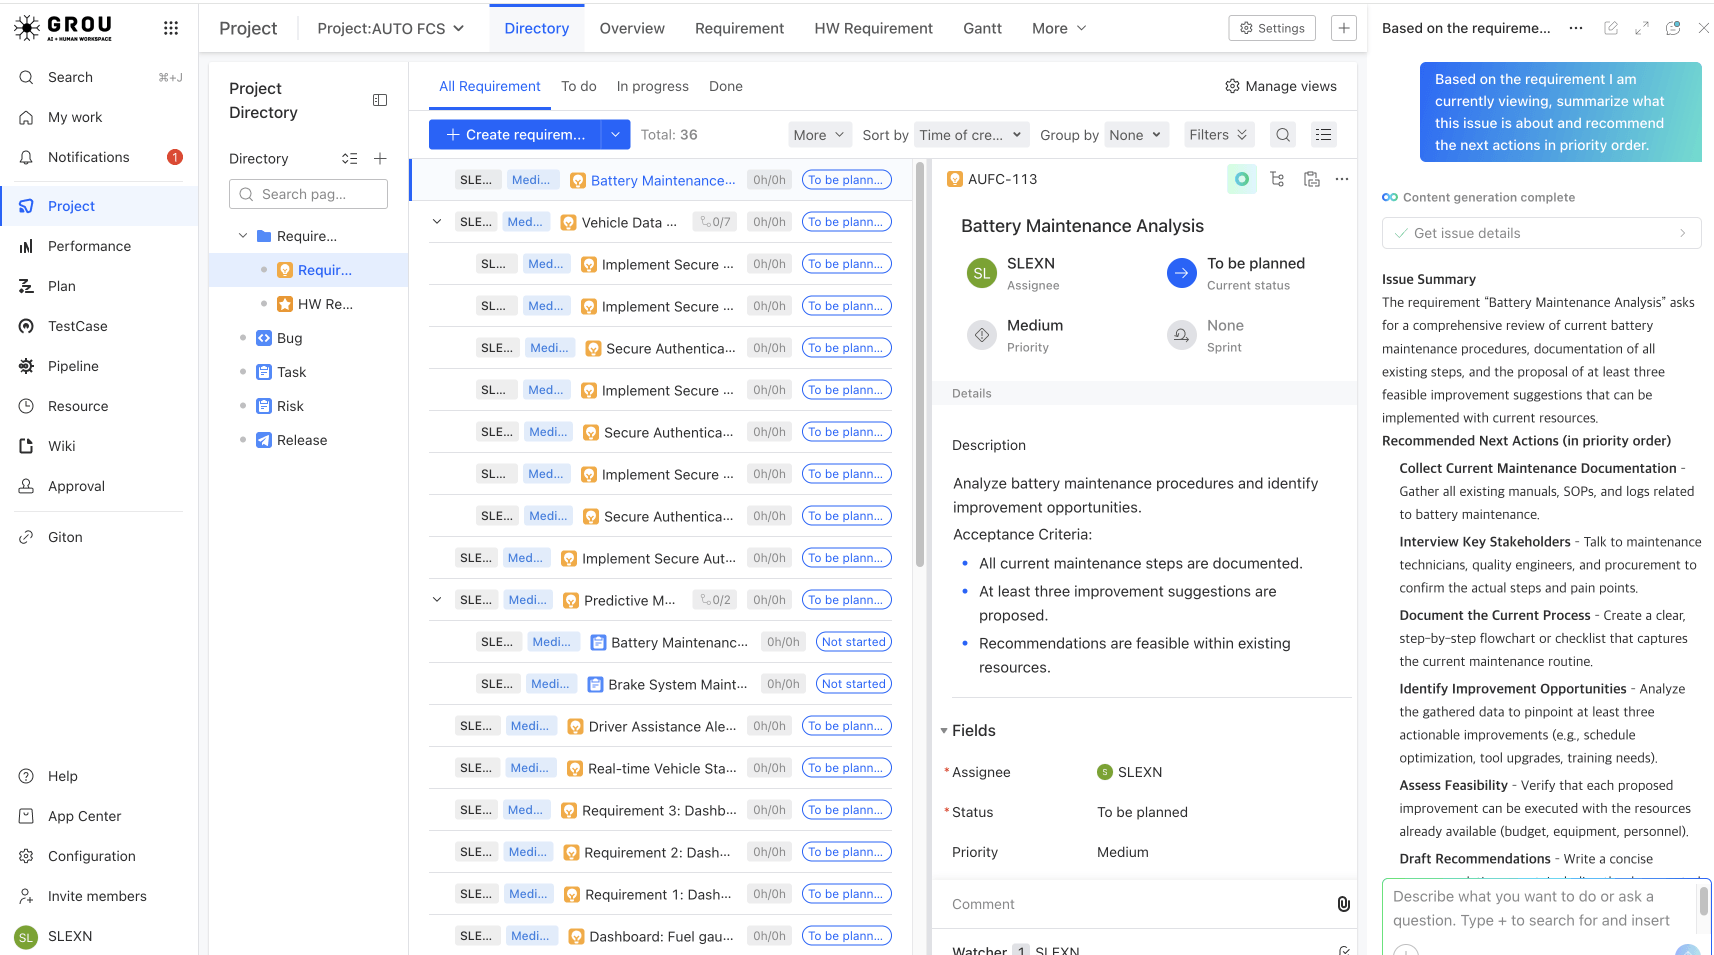Switch to the Requirement tab
1714x955 pixels.
pos(739,28)
